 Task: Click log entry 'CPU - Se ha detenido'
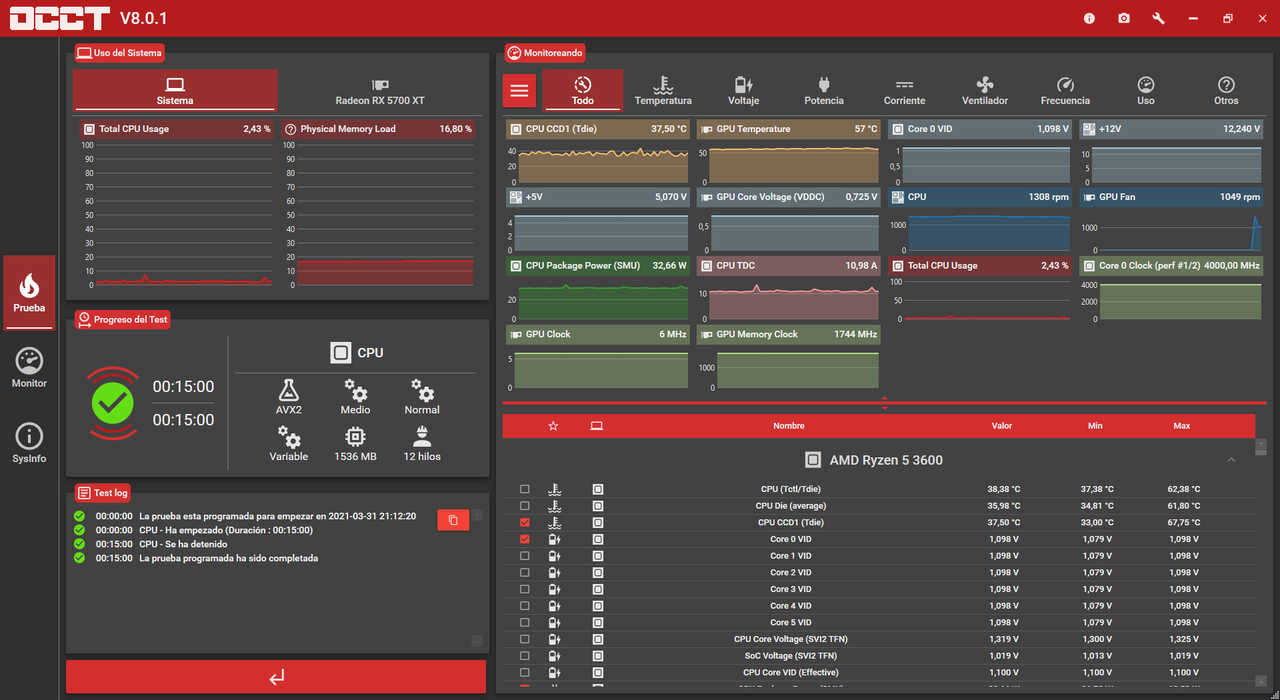[x=183, y=545]
